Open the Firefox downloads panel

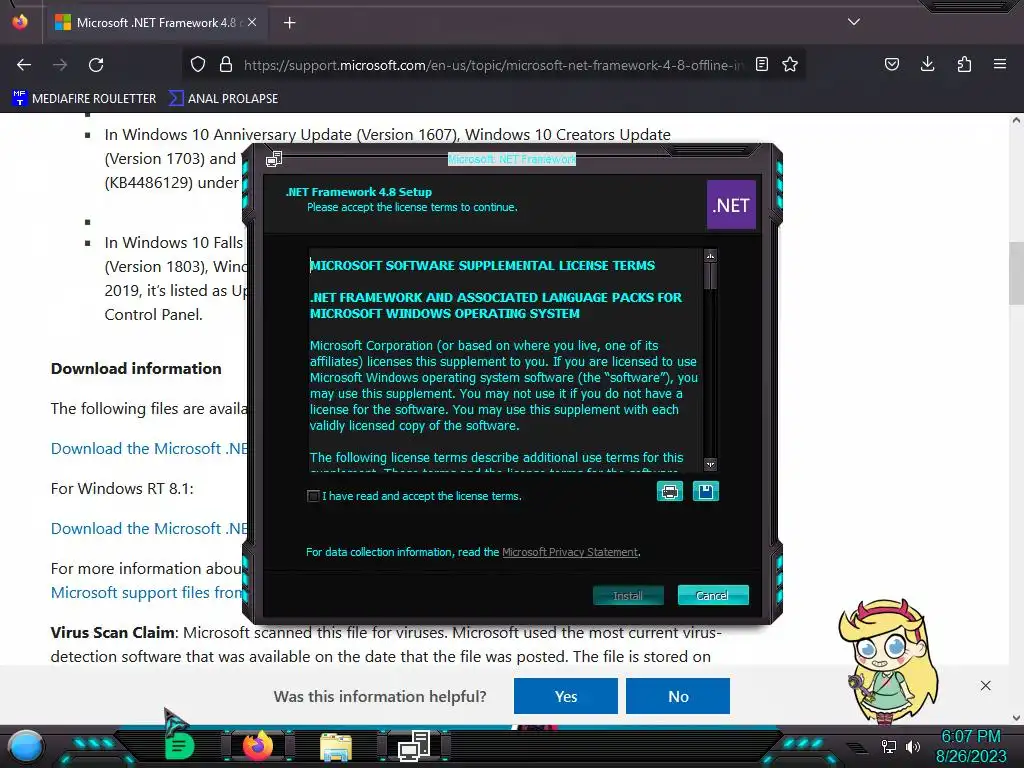coord(927,65)
